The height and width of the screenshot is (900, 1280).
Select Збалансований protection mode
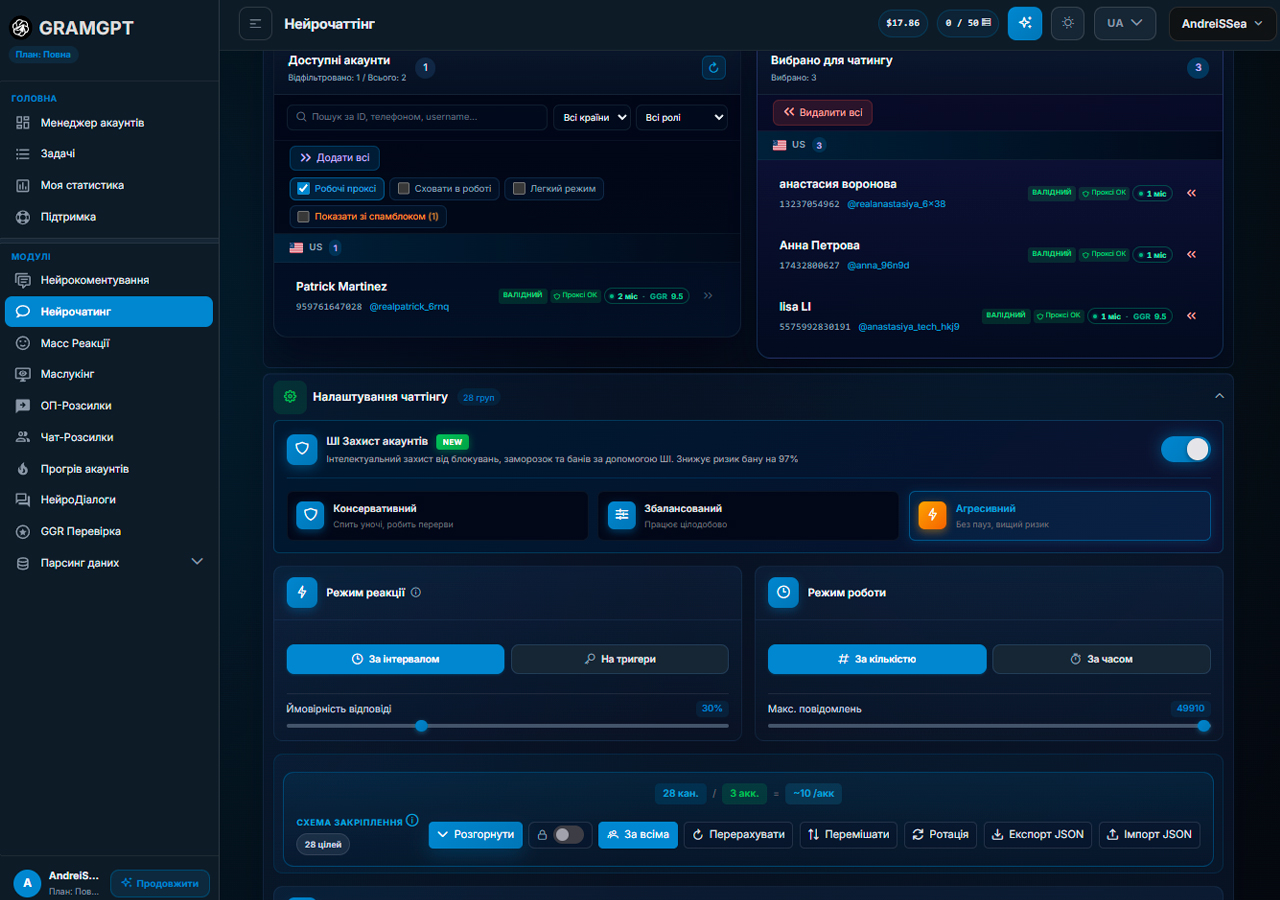748,515
